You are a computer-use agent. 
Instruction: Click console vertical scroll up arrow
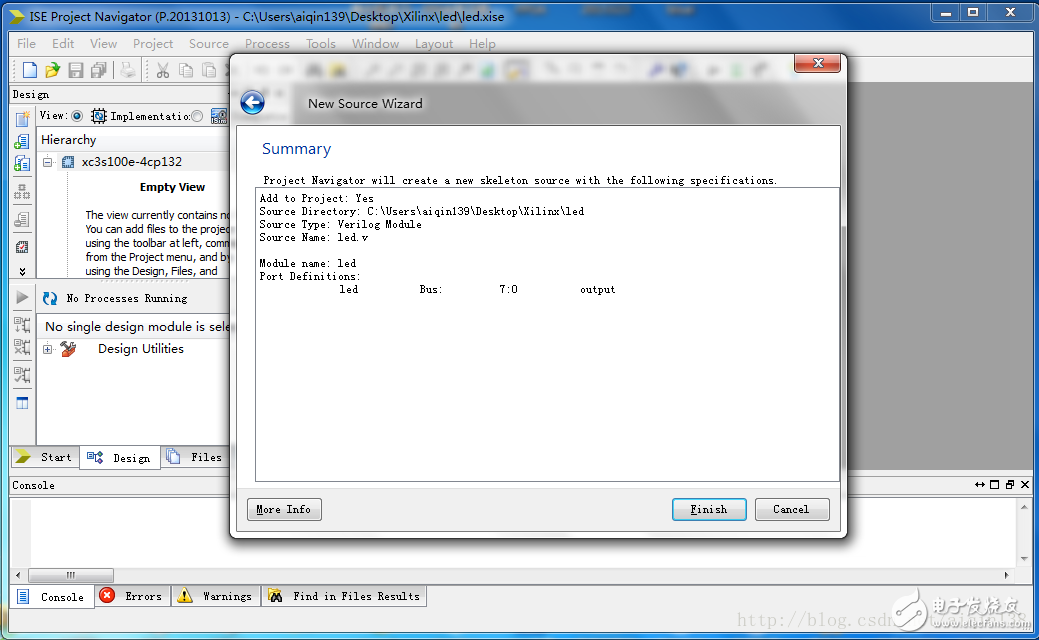[1024, 507]
